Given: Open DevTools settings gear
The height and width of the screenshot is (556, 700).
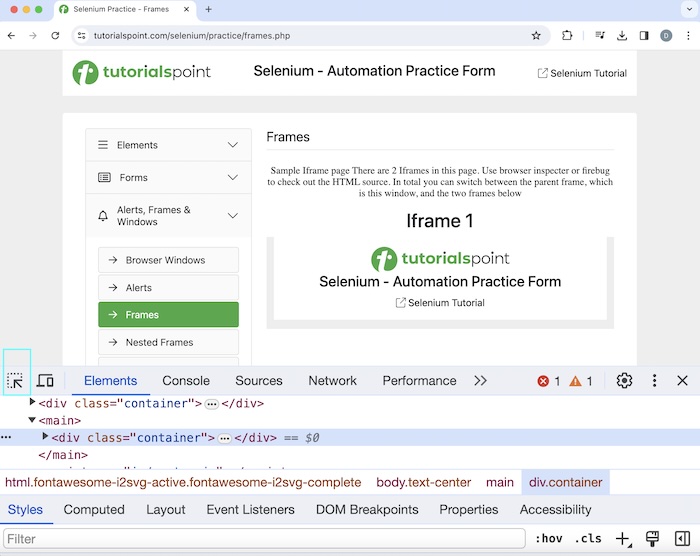Looking at the screenshot, I should [625, 381].
